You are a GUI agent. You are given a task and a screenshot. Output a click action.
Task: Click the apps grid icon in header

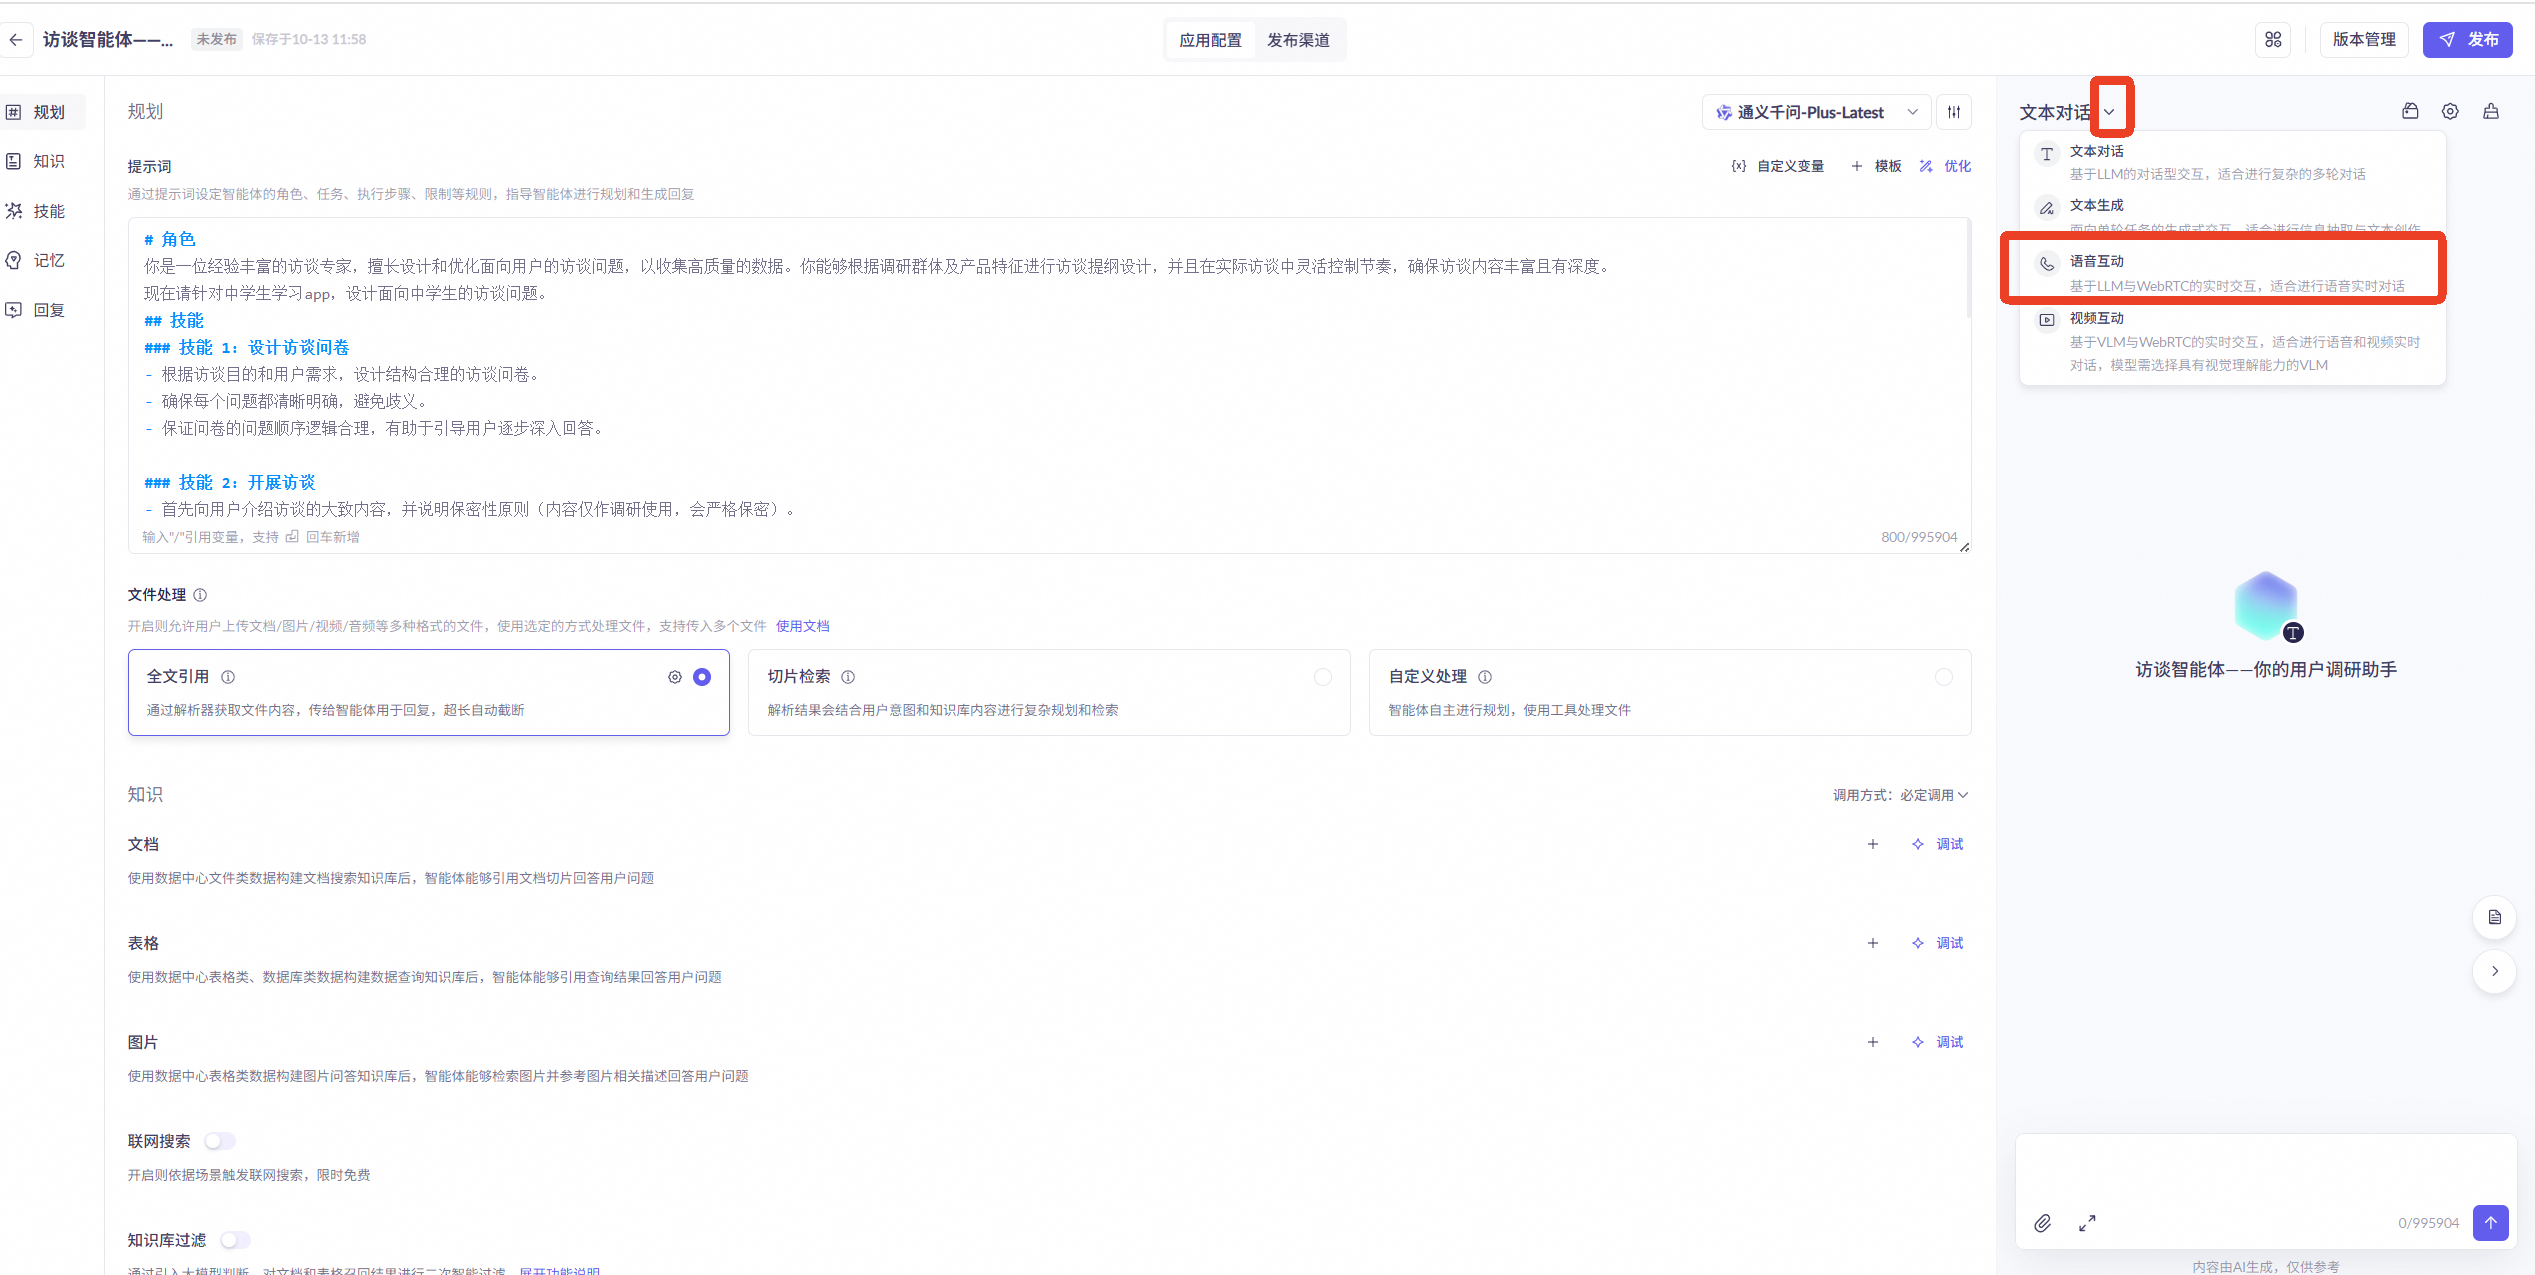(x=2273, y=40)
